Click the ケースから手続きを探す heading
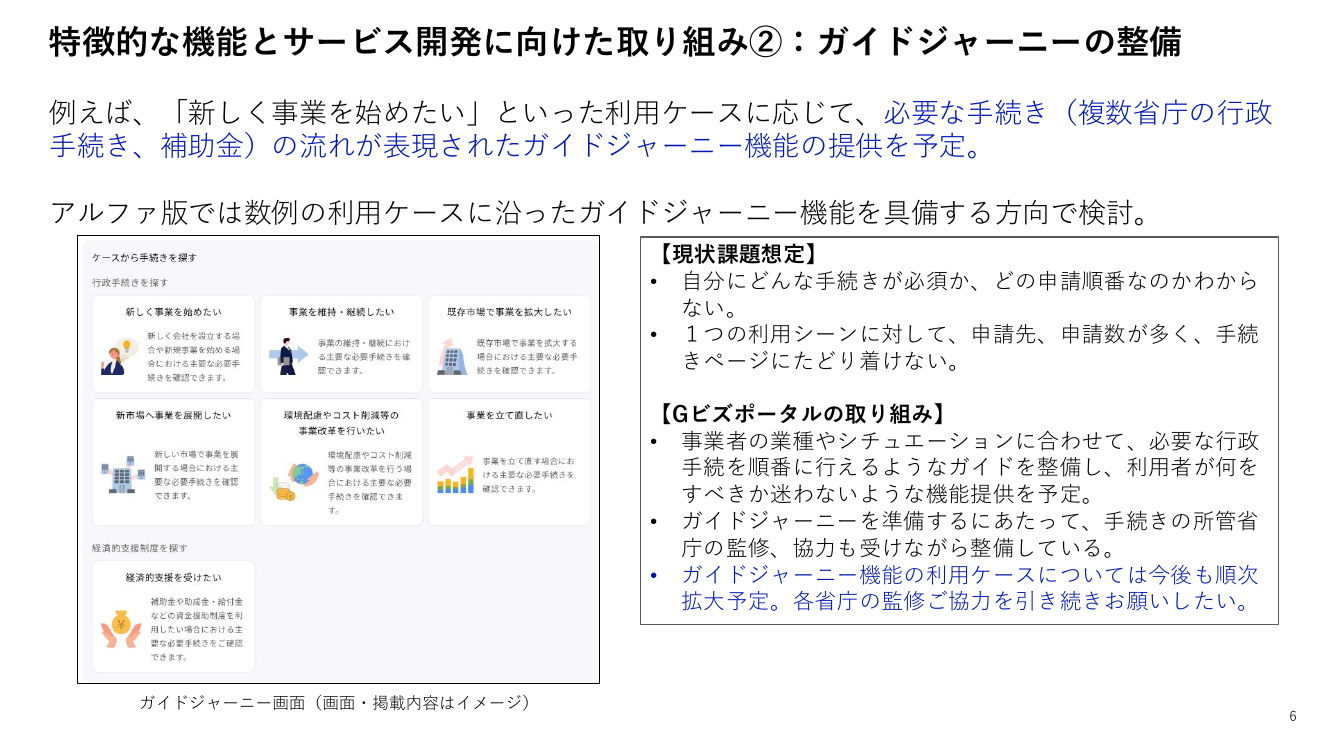 coord(144,257)
